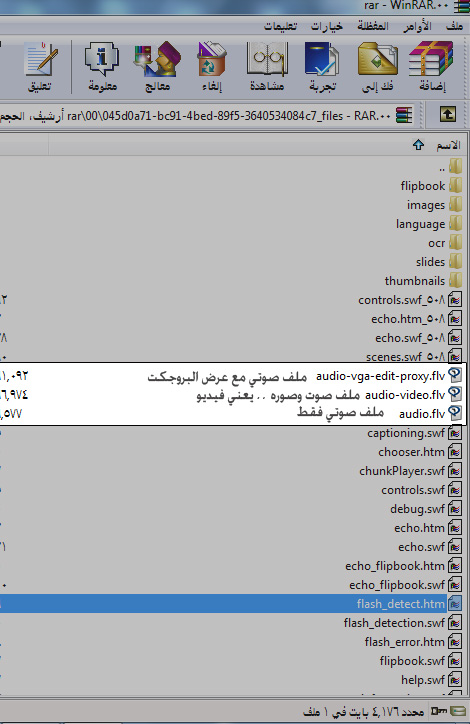Open the Wizard (معالج) toolbar icon

pyautogui.click(x=157, y=59)
